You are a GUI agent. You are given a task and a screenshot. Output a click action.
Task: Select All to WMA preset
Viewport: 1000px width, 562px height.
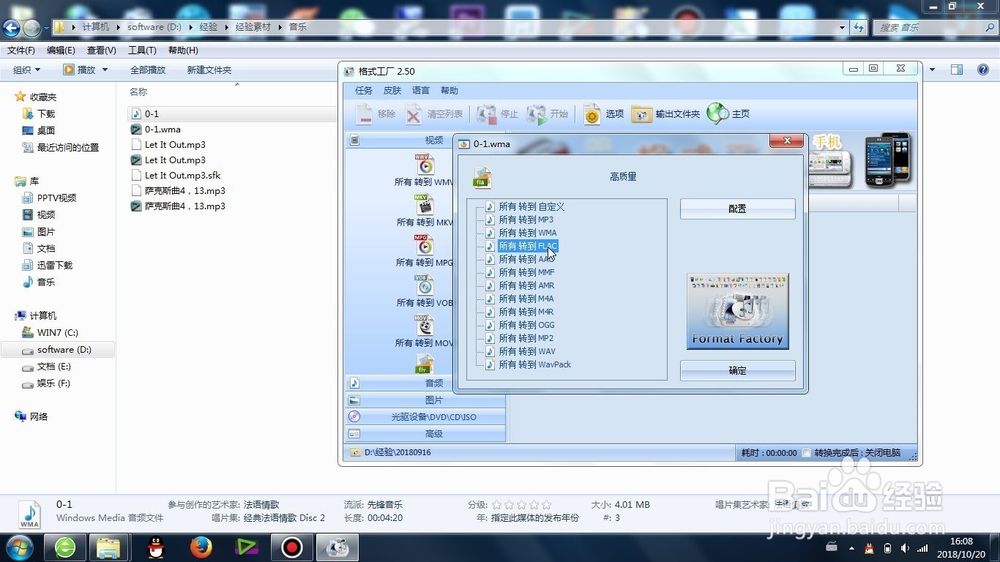click(x=527, y=233)
